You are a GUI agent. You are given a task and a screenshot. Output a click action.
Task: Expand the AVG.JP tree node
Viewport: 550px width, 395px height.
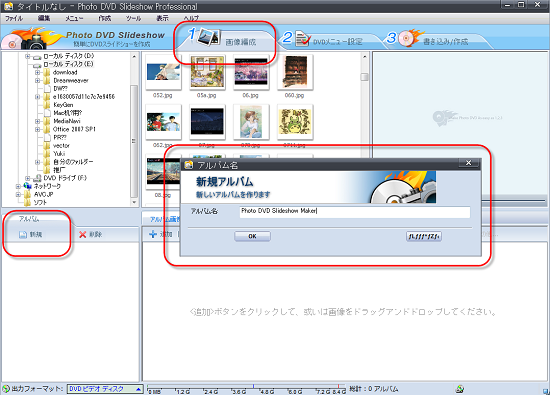click(18, 194)
